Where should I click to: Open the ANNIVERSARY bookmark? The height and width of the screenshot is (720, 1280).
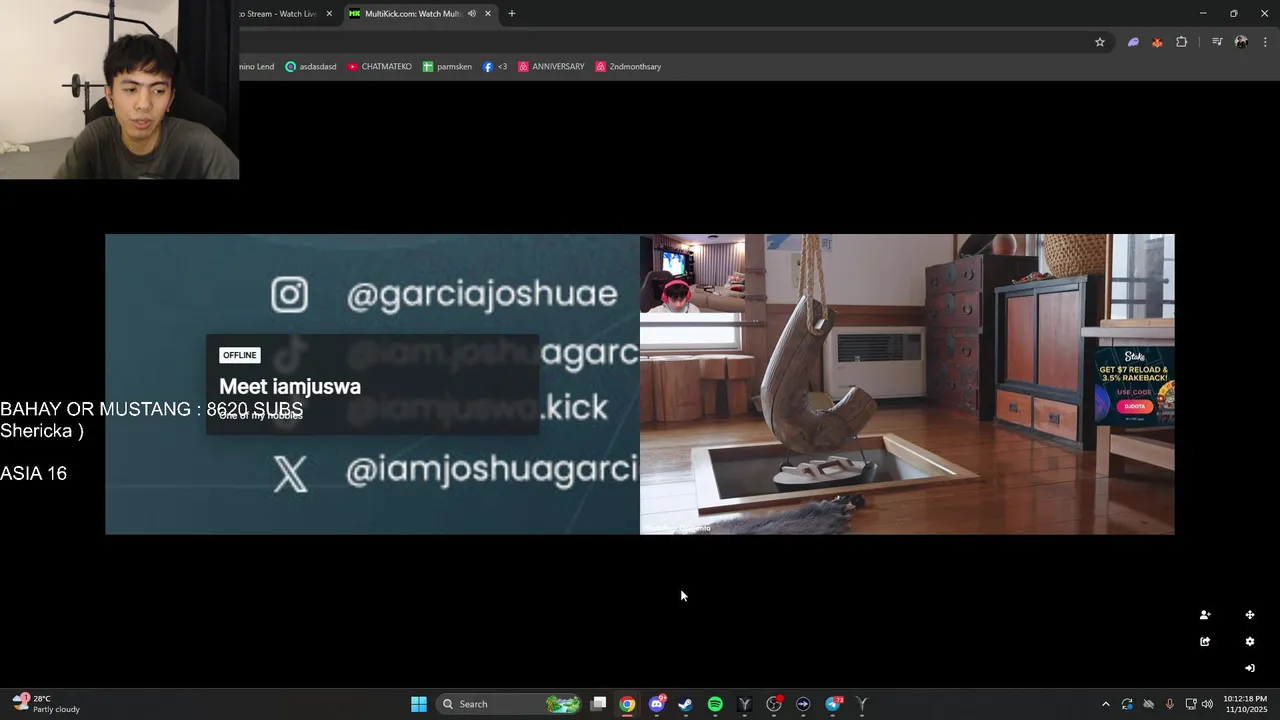pos(551,67)
